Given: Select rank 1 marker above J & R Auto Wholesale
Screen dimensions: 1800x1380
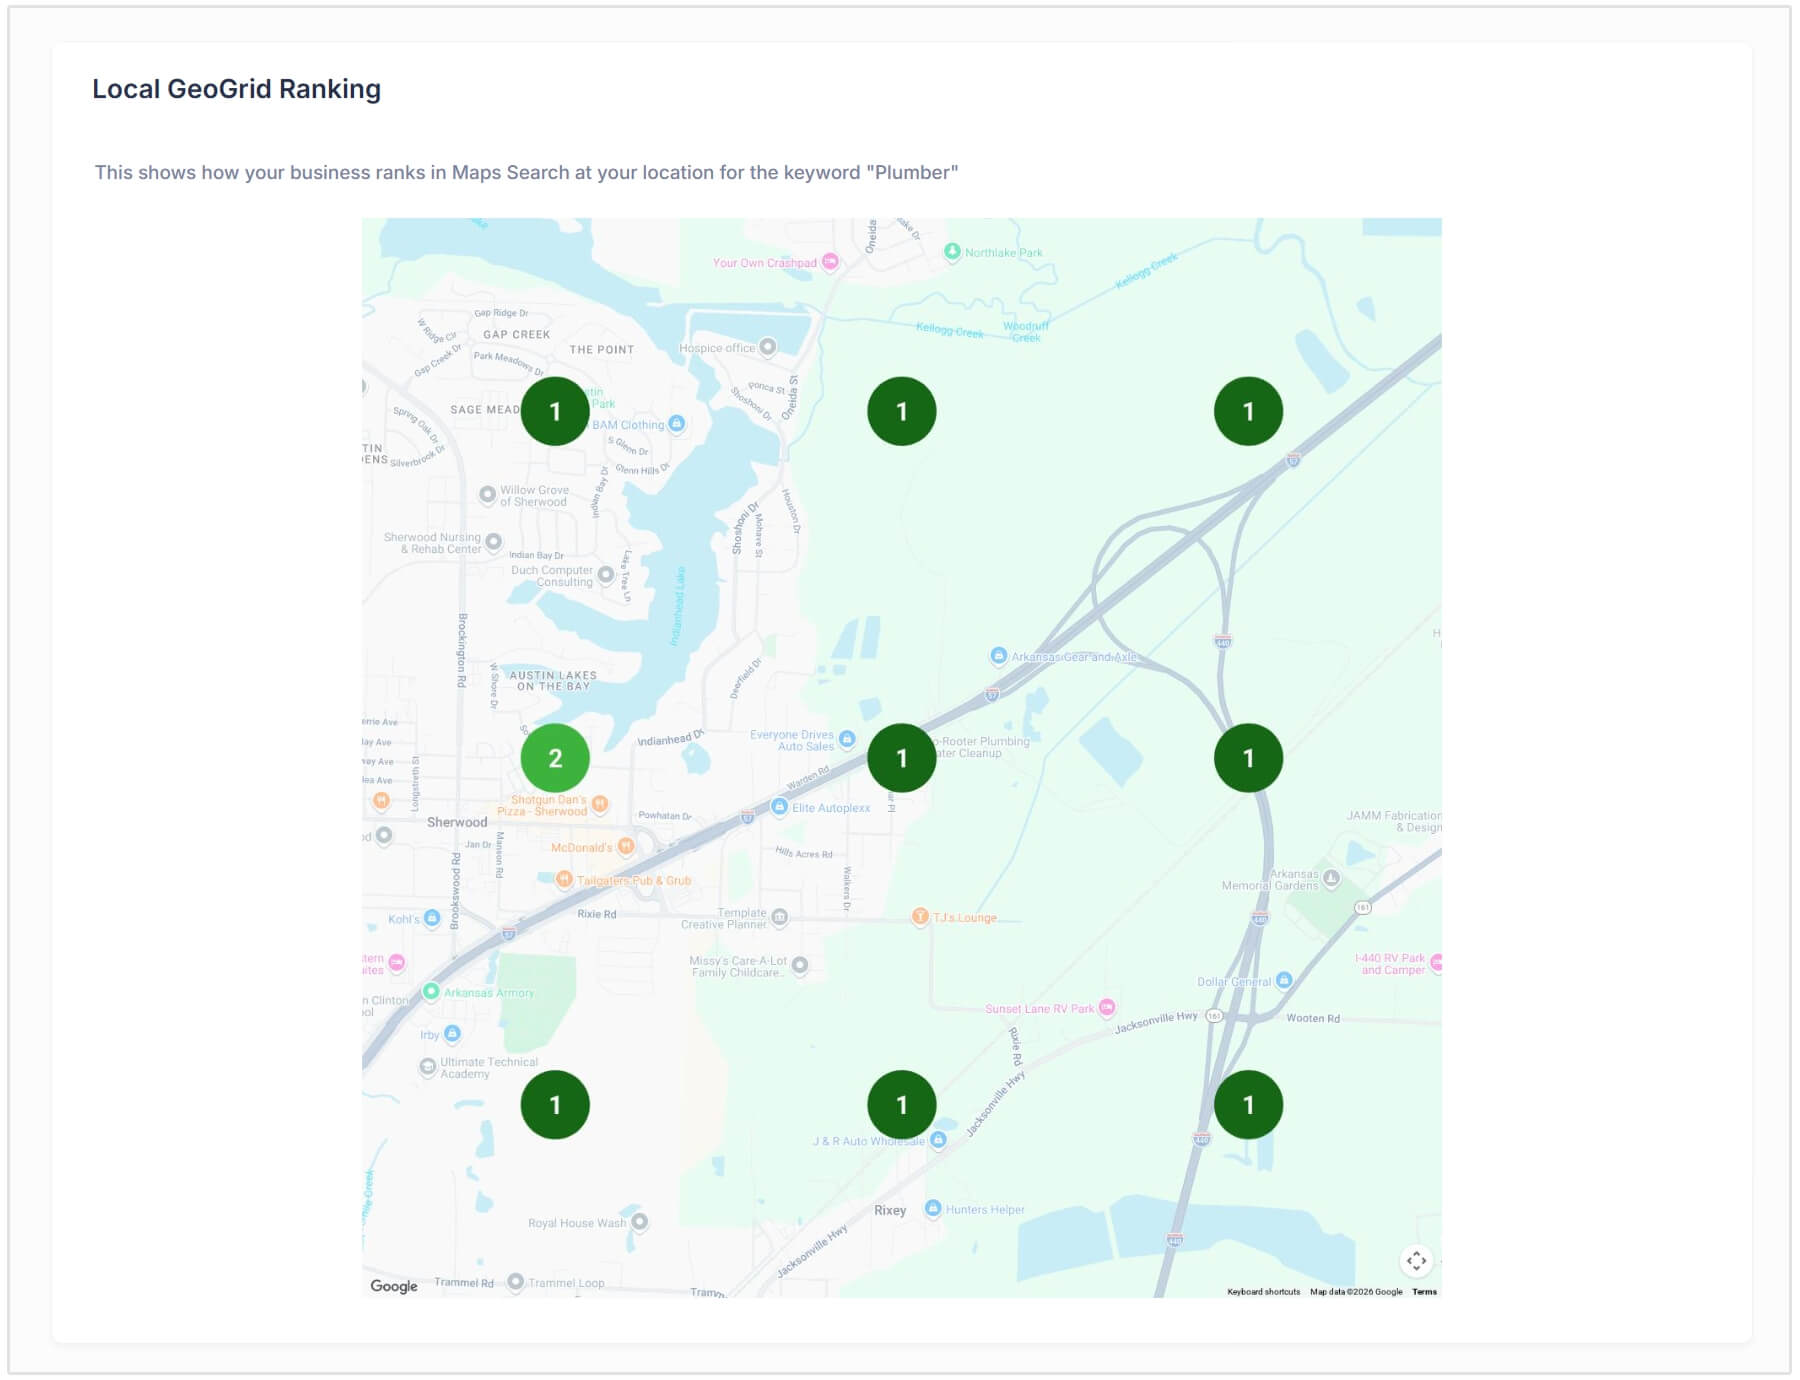Looking at the screenshot, I should tap(901, 1105).
